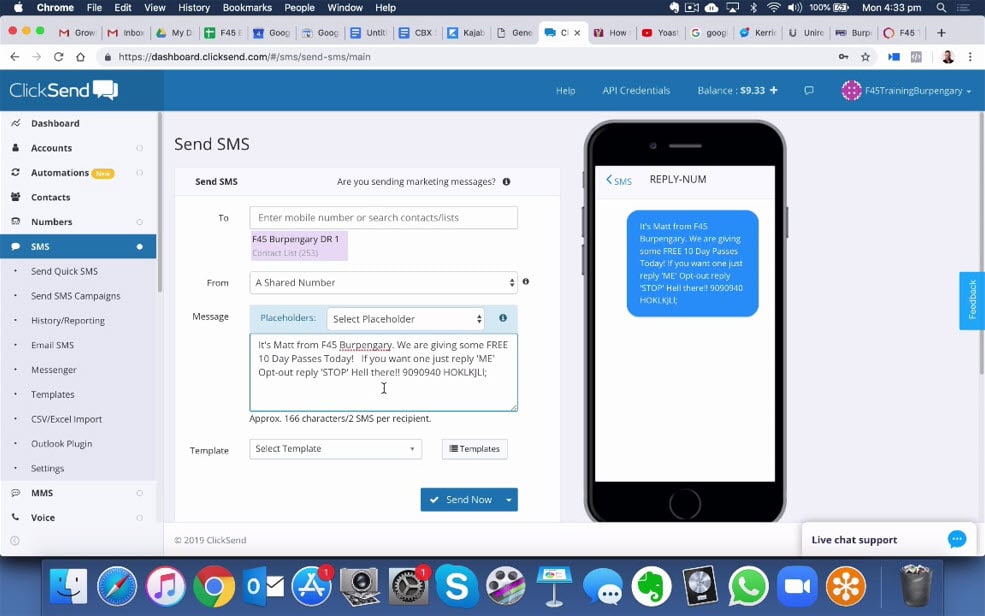Open Finder from the dock
Screen dimensions: 985x616
click(68, 586)
